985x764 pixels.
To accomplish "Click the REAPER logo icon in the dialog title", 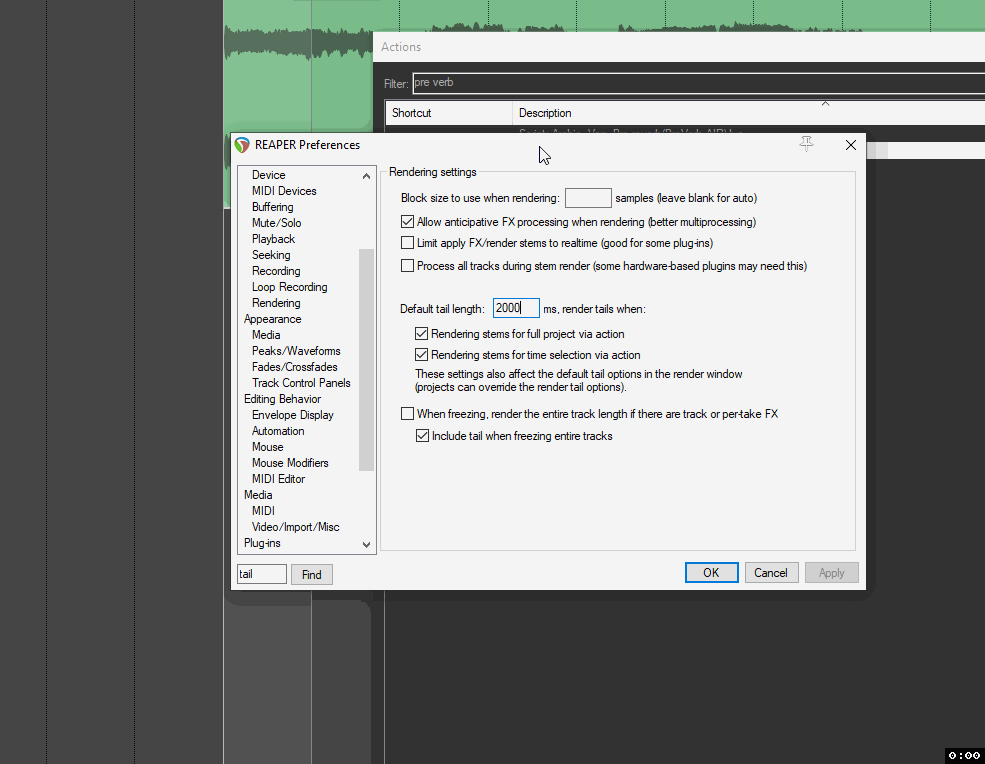I will click(x=242, y=145).
